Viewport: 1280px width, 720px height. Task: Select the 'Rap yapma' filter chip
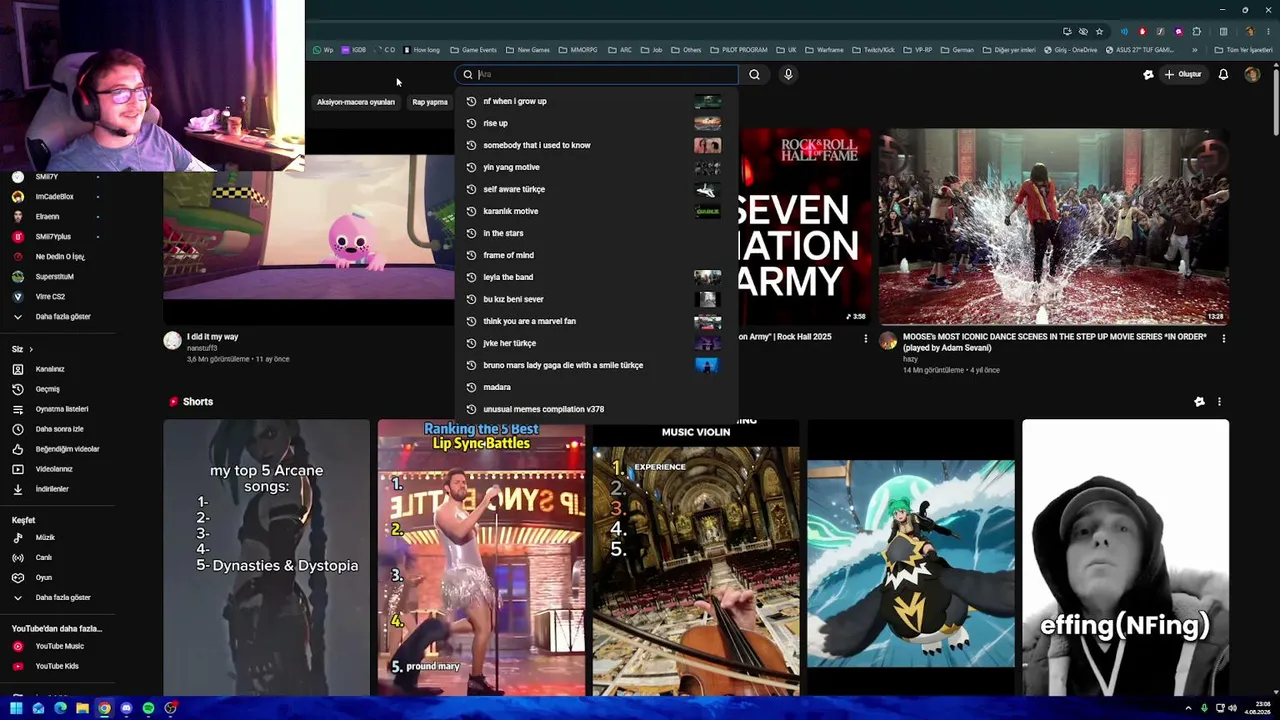click(430, 102)
